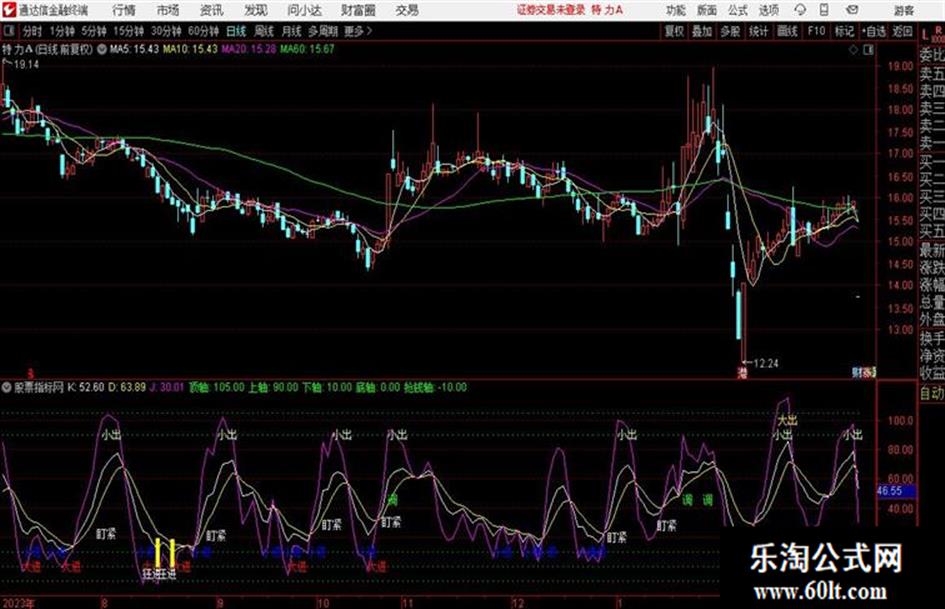Select the 周线 weekly period tab
Viewport: 945px width, 609px height.
tap(264, 31)
